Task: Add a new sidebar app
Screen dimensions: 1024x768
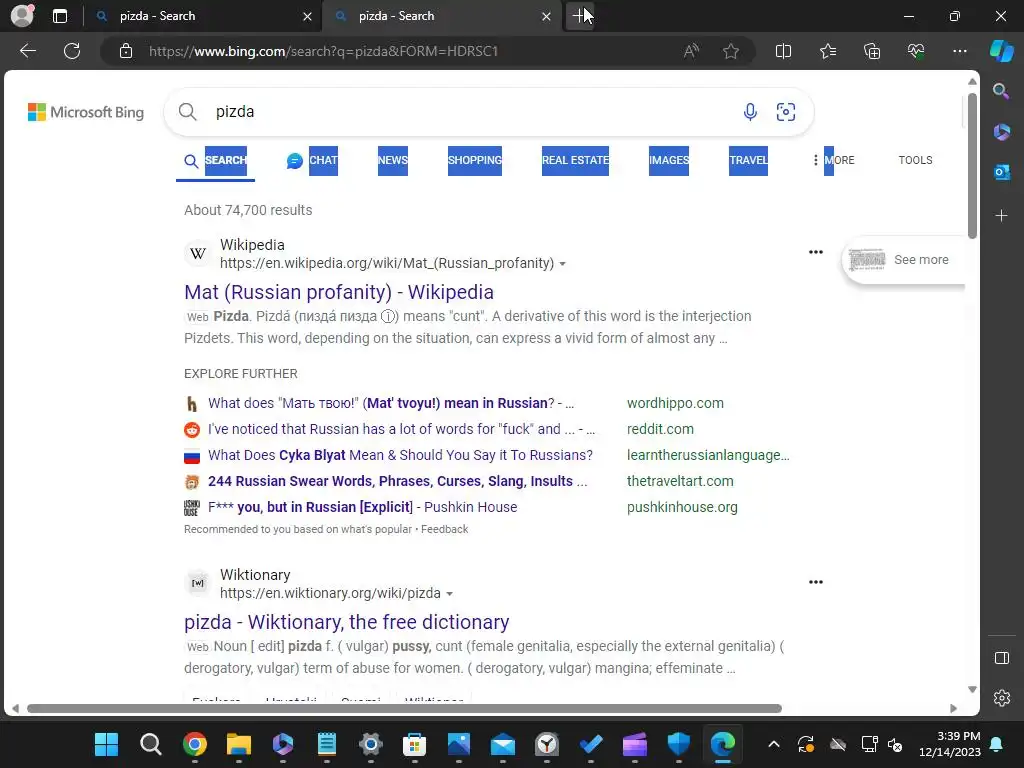Action: click(1001, 216)
